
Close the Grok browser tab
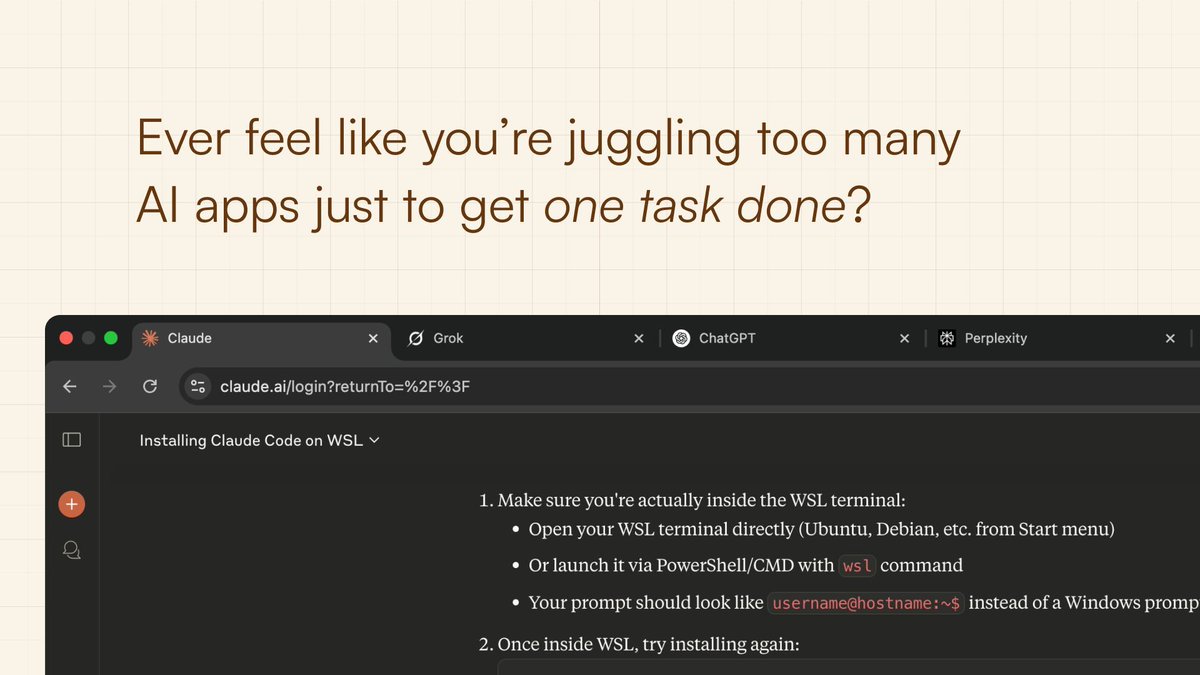[x=639, y=338]
